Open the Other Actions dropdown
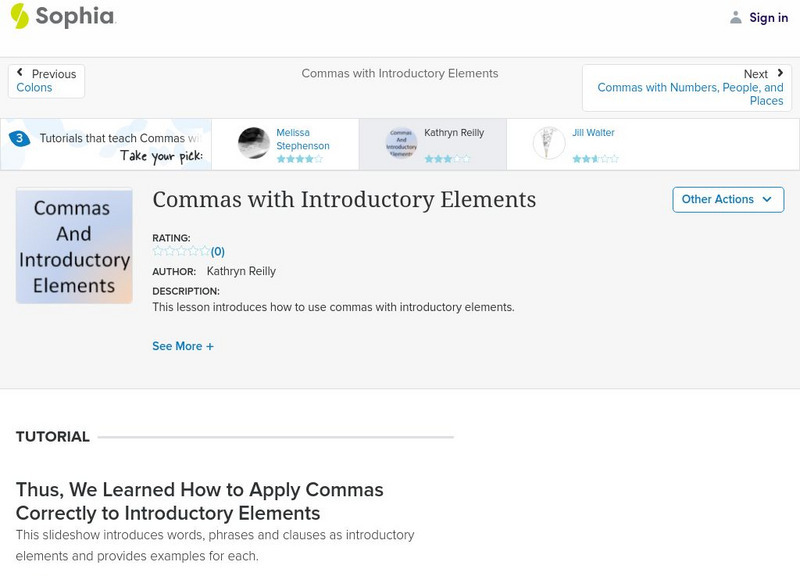 (x=728, y=199)
